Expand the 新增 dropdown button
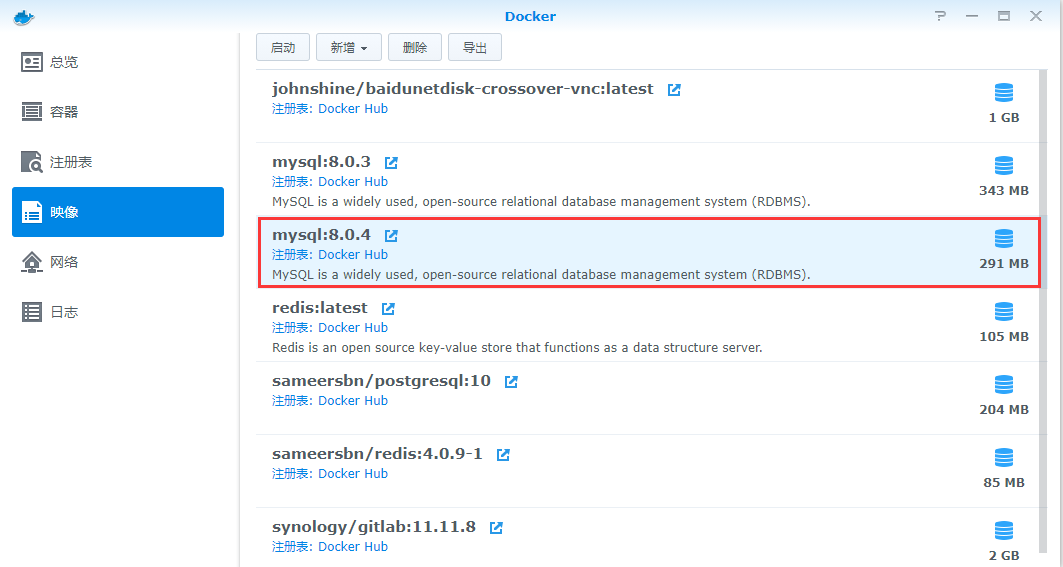 pos(348,47)
